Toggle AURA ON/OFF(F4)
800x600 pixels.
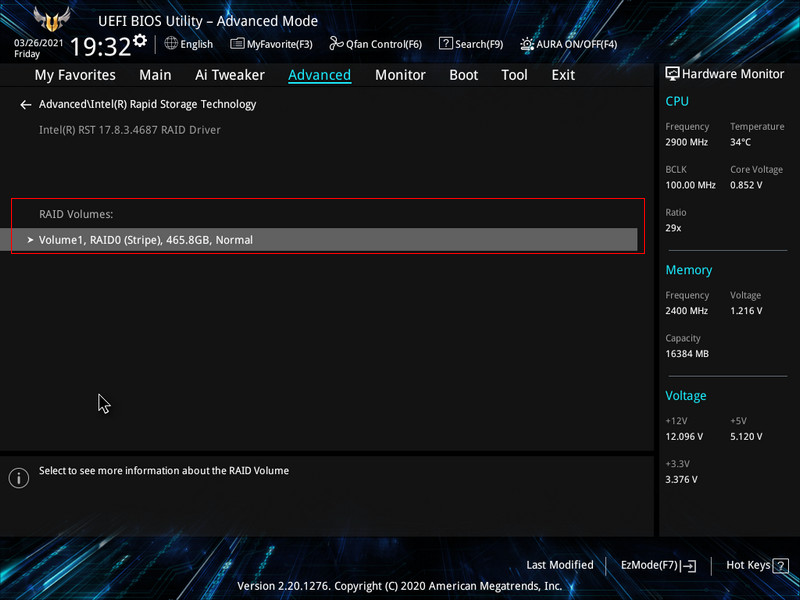pyautogui.click(x=568, y=44)
